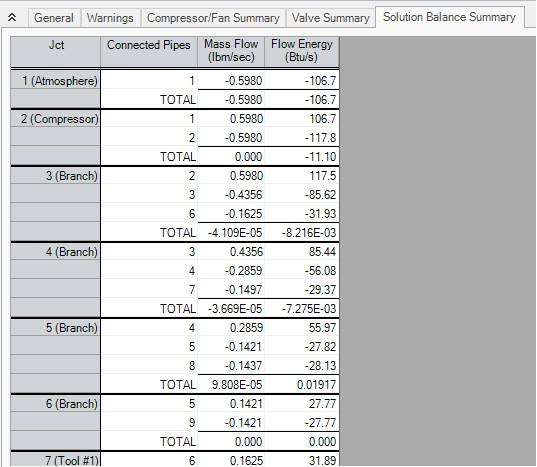
Task: Click the 0.01917 flow energy total cell
Action: pyautogui.click(x=302, y=384)
